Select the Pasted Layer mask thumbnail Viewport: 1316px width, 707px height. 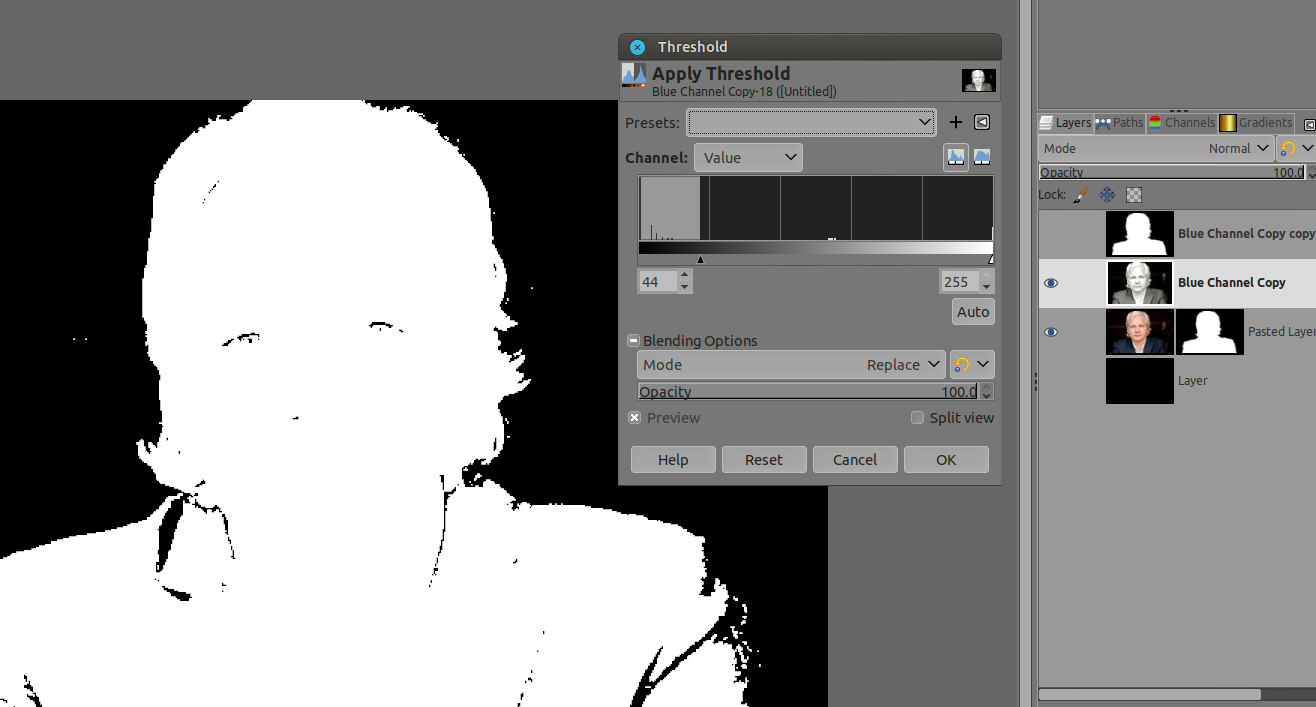click(x=1210, y=332)
